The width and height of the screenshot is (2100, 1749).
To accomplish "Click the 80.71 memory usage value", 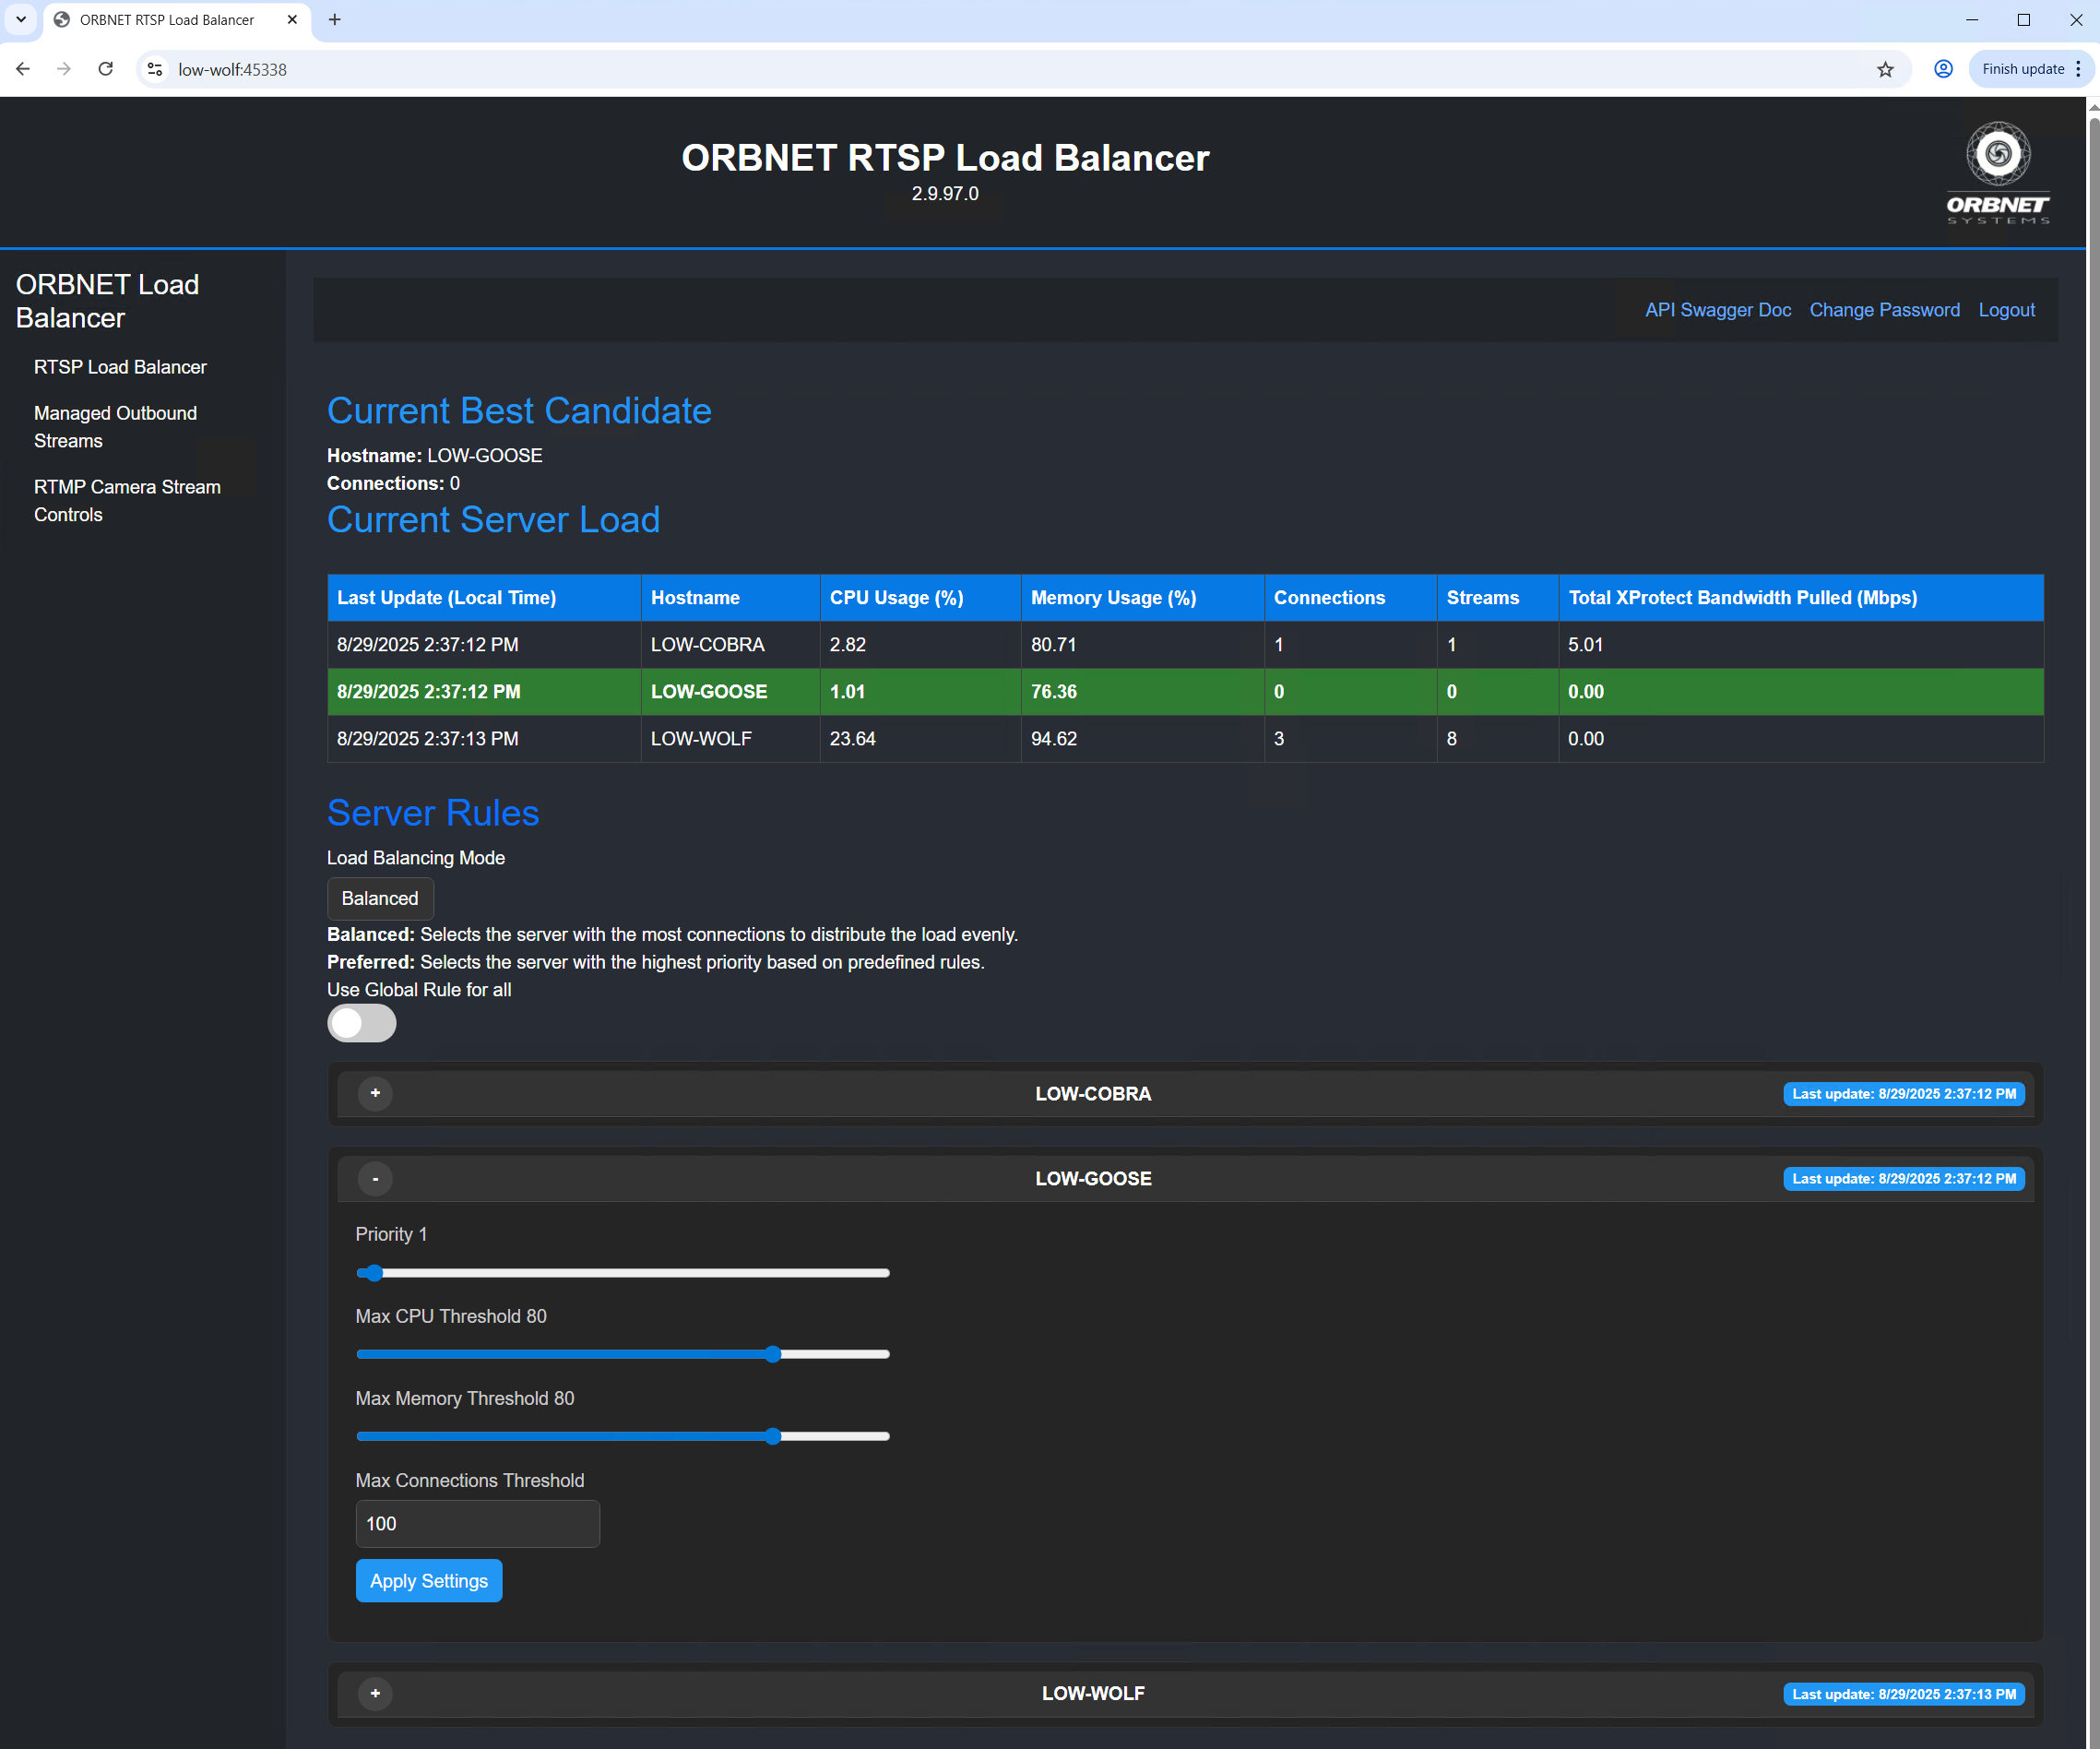I will click(1054, 644).
